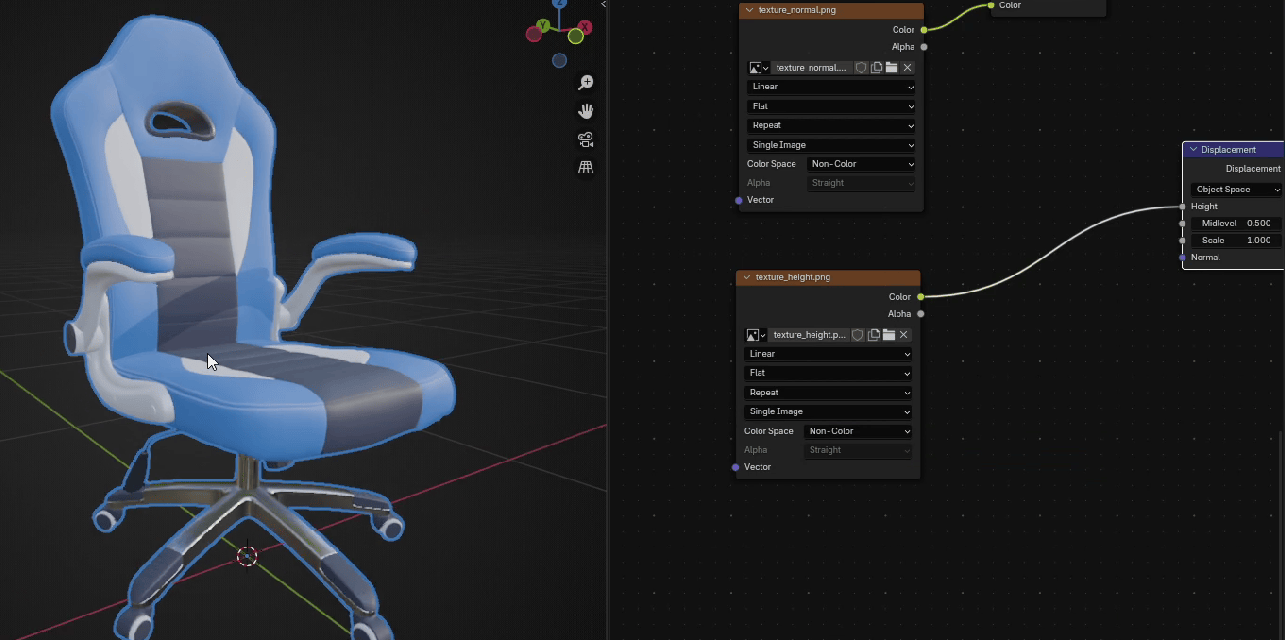Toggle fake user shield on texture_normal
Image resolution: width=1285 pixels, height=640 pixels.
(860, 68)
